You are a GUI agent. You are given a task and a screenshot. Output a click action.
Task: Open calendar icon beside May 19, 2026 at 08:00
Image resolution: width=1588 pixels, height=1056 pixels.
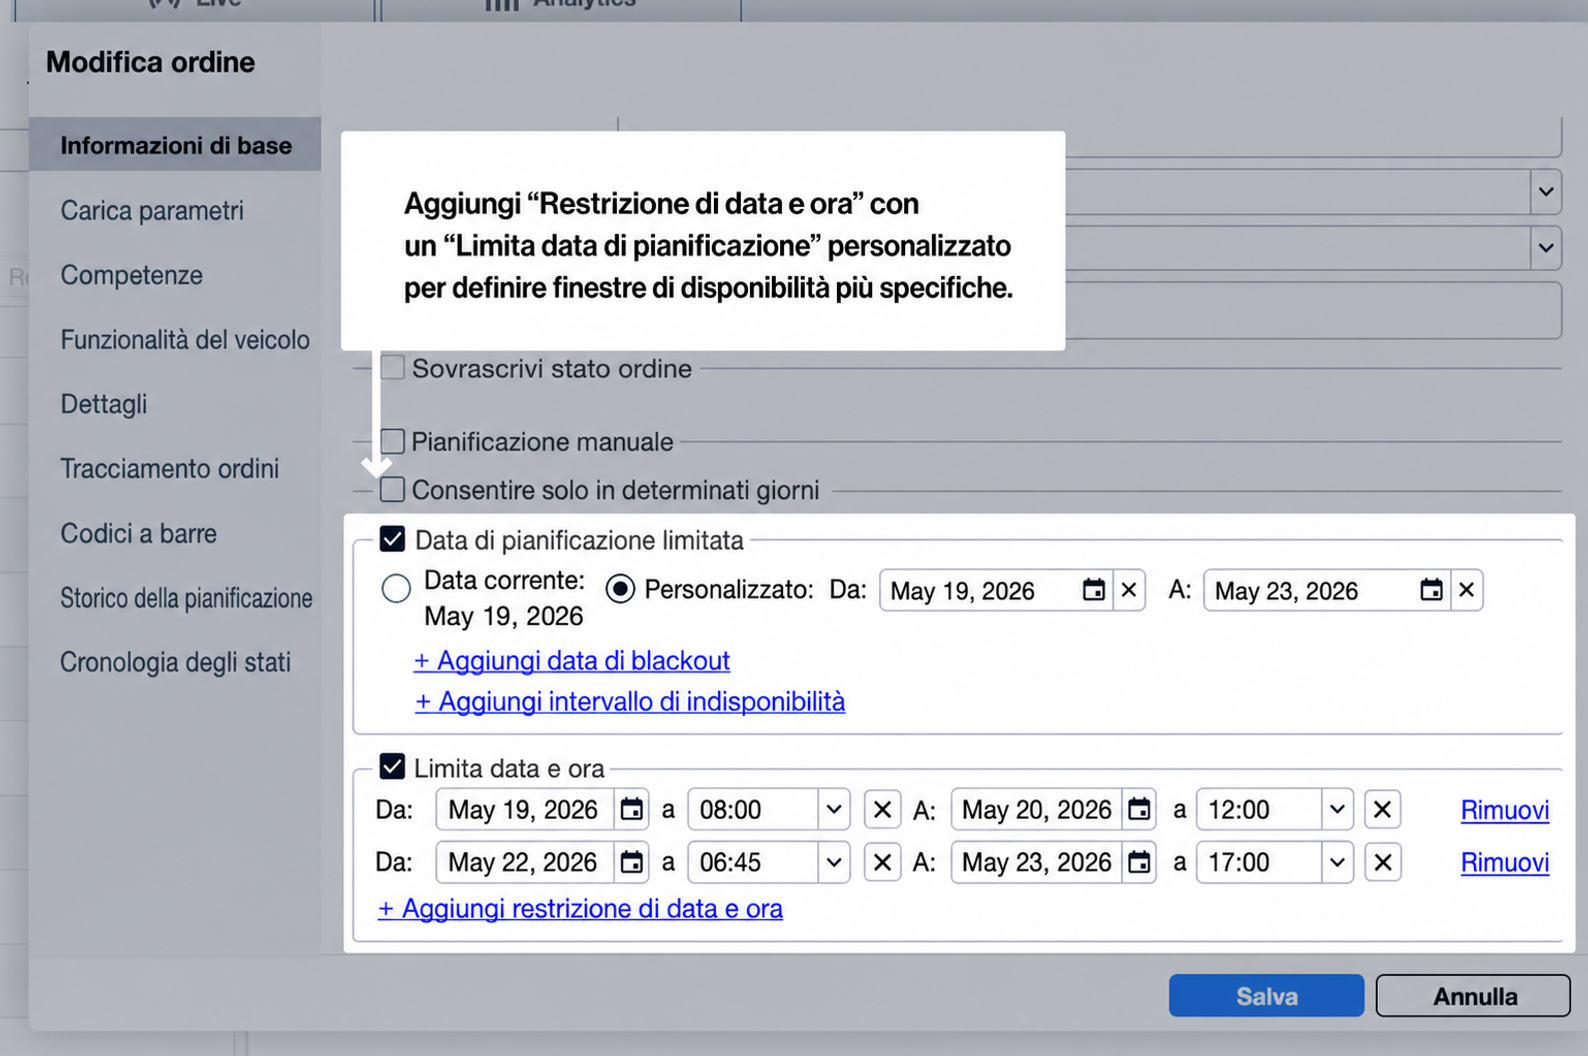(632, 809)
